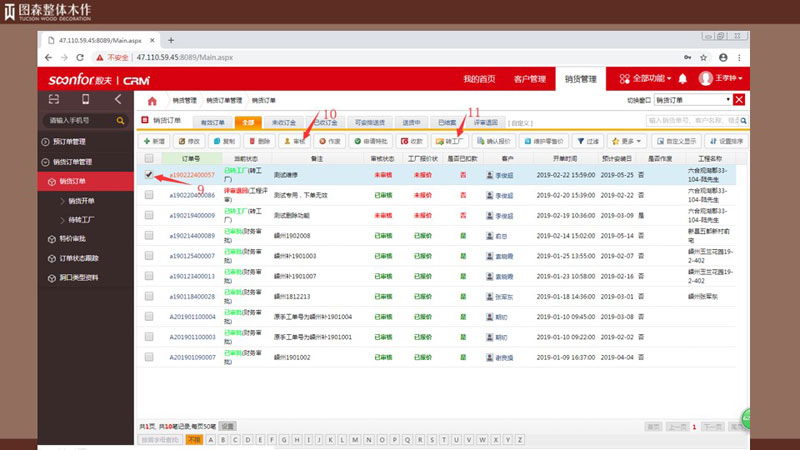Click the home icon in breadcrumb bar
This screenshot has height=450, width=800.
click(152, 101)
